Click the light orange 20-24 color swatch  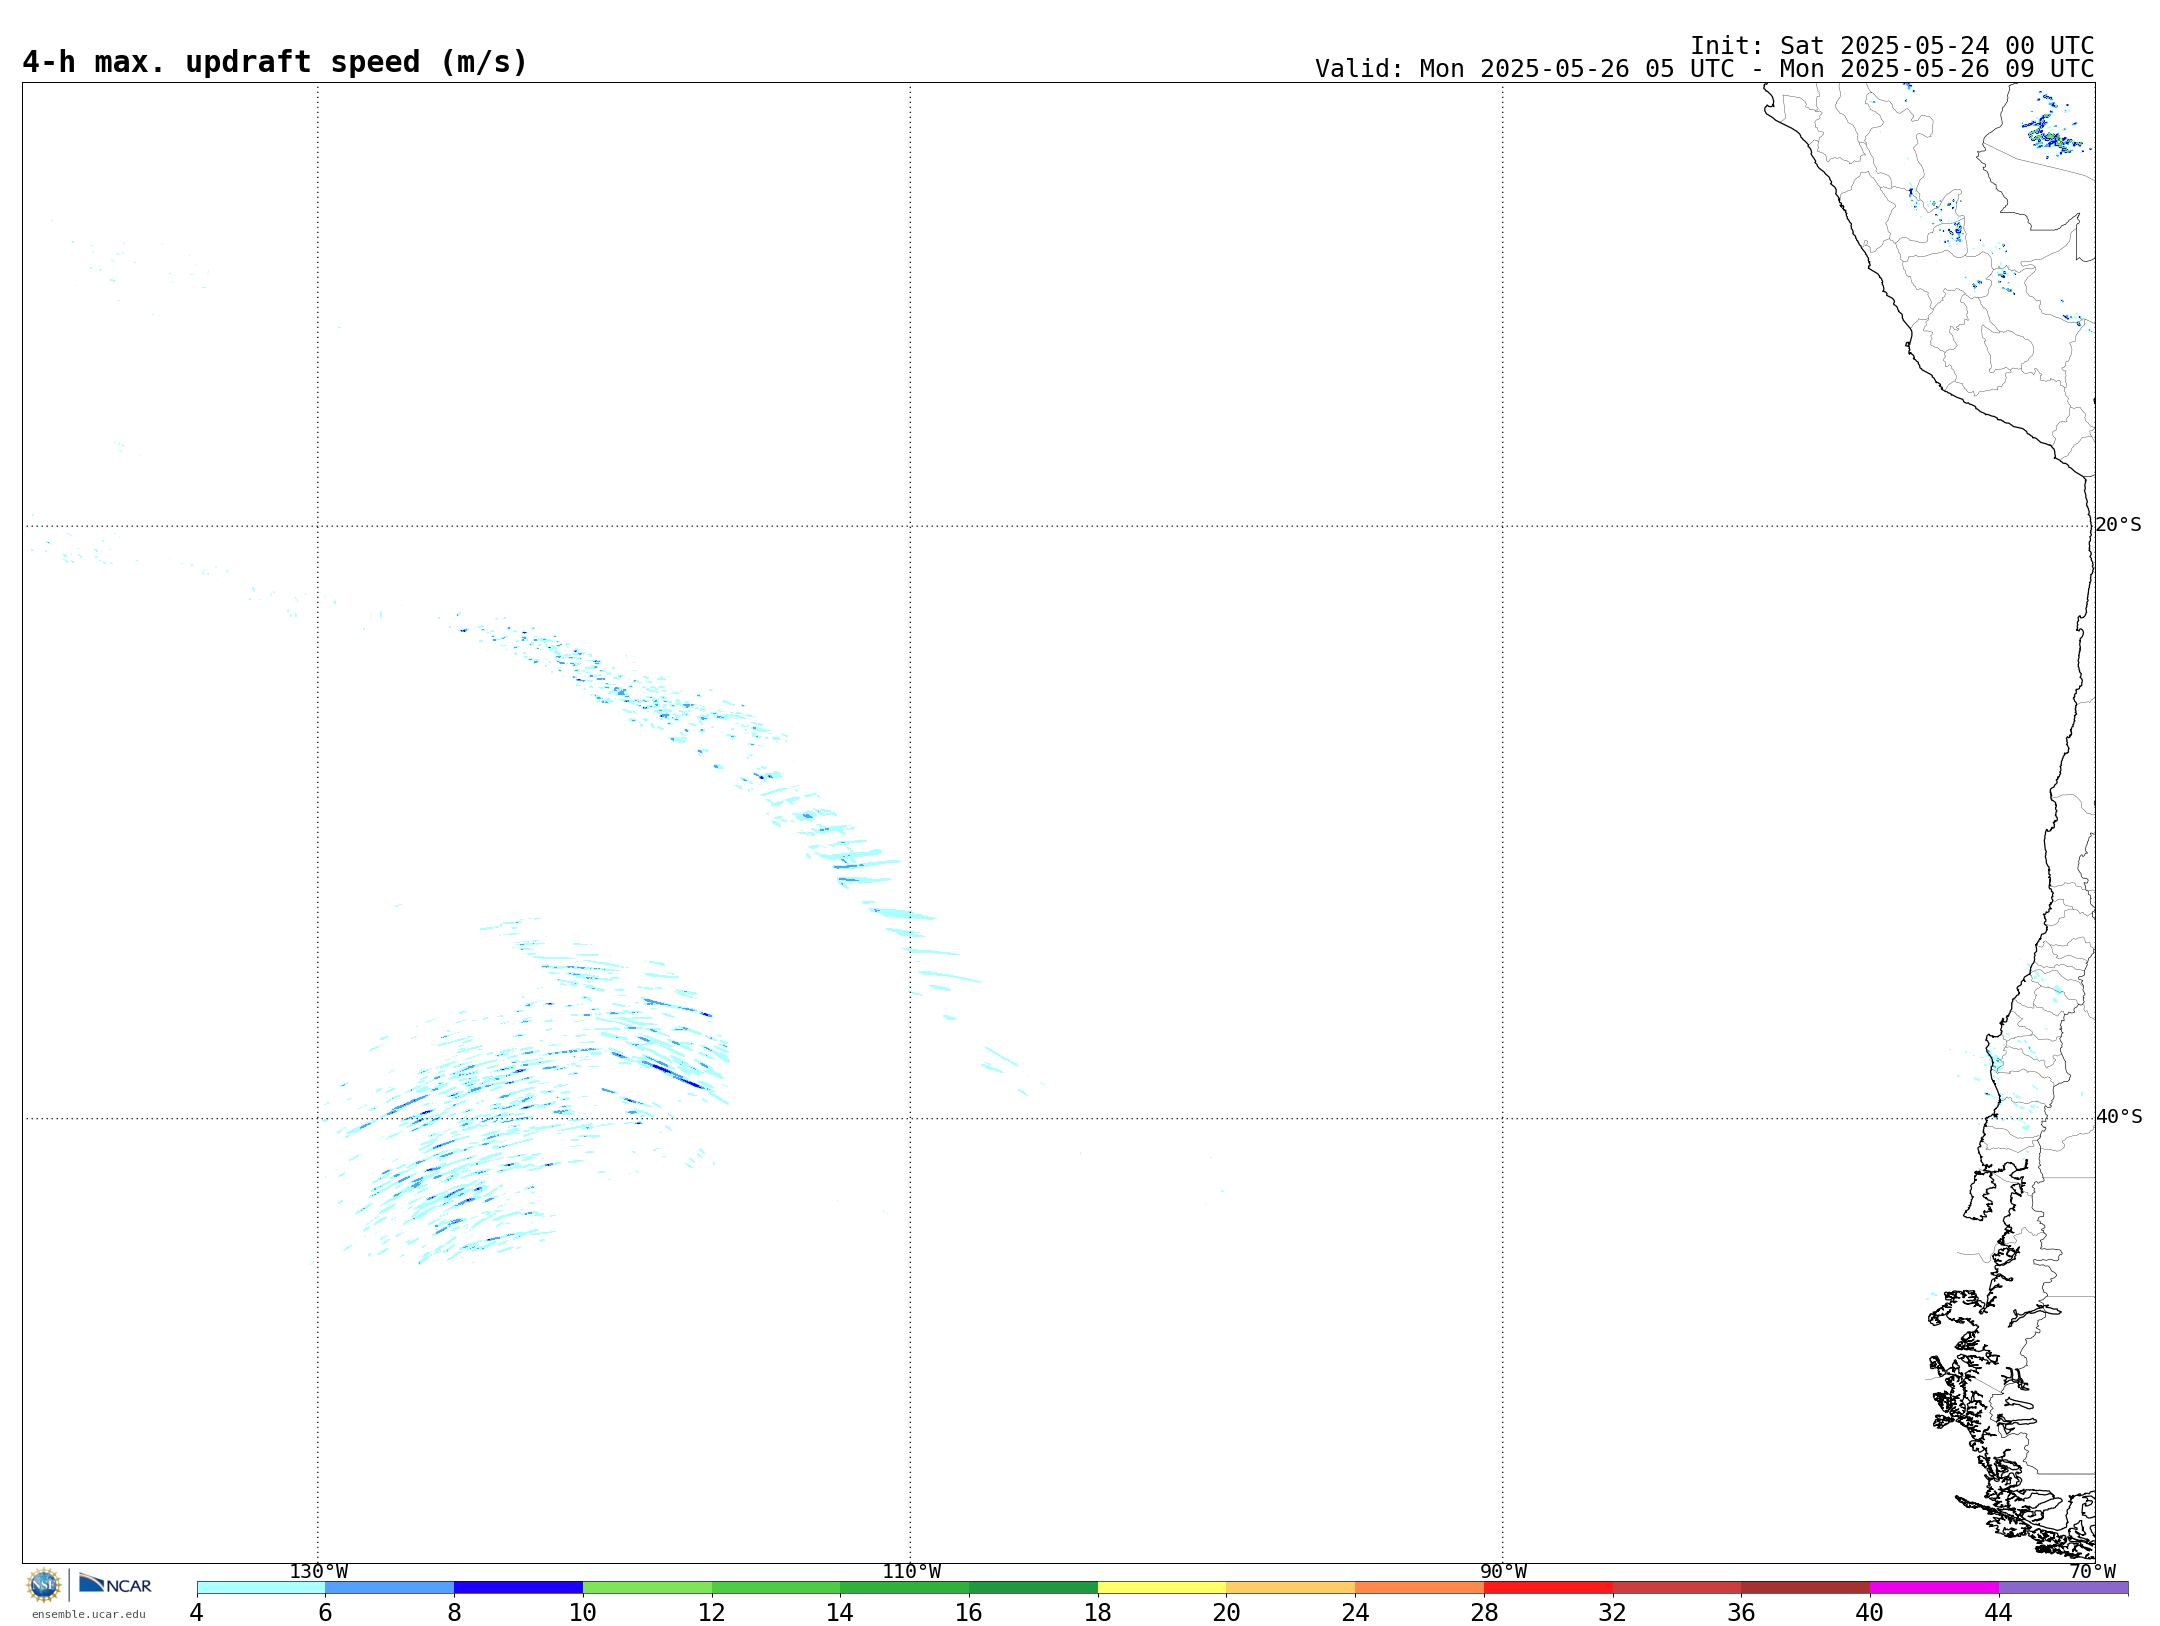(1291, 1588)
